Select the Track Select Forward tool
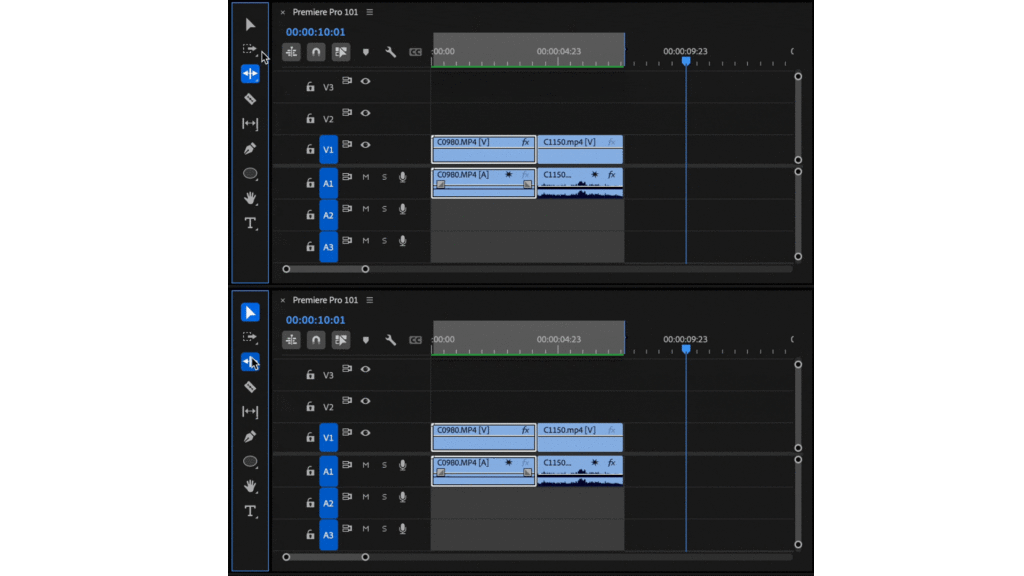1024x576 pixels. (x=250, y=48)
